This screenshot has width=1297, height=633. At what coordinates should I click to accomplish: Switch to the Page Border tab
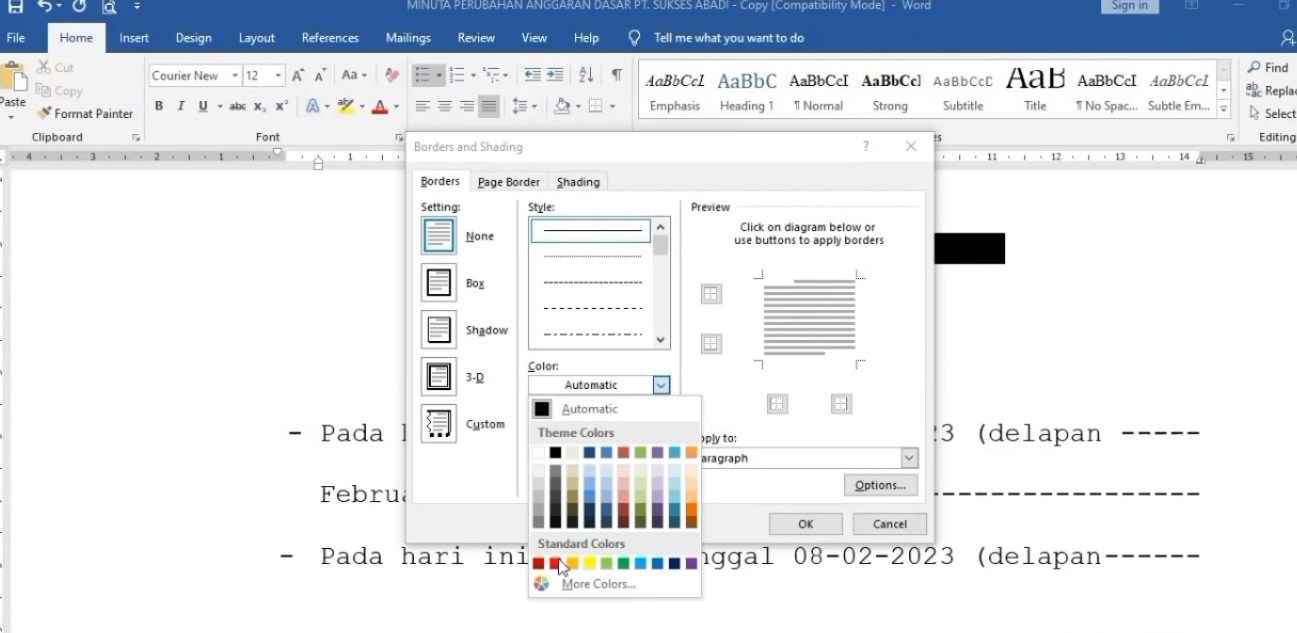508,182
